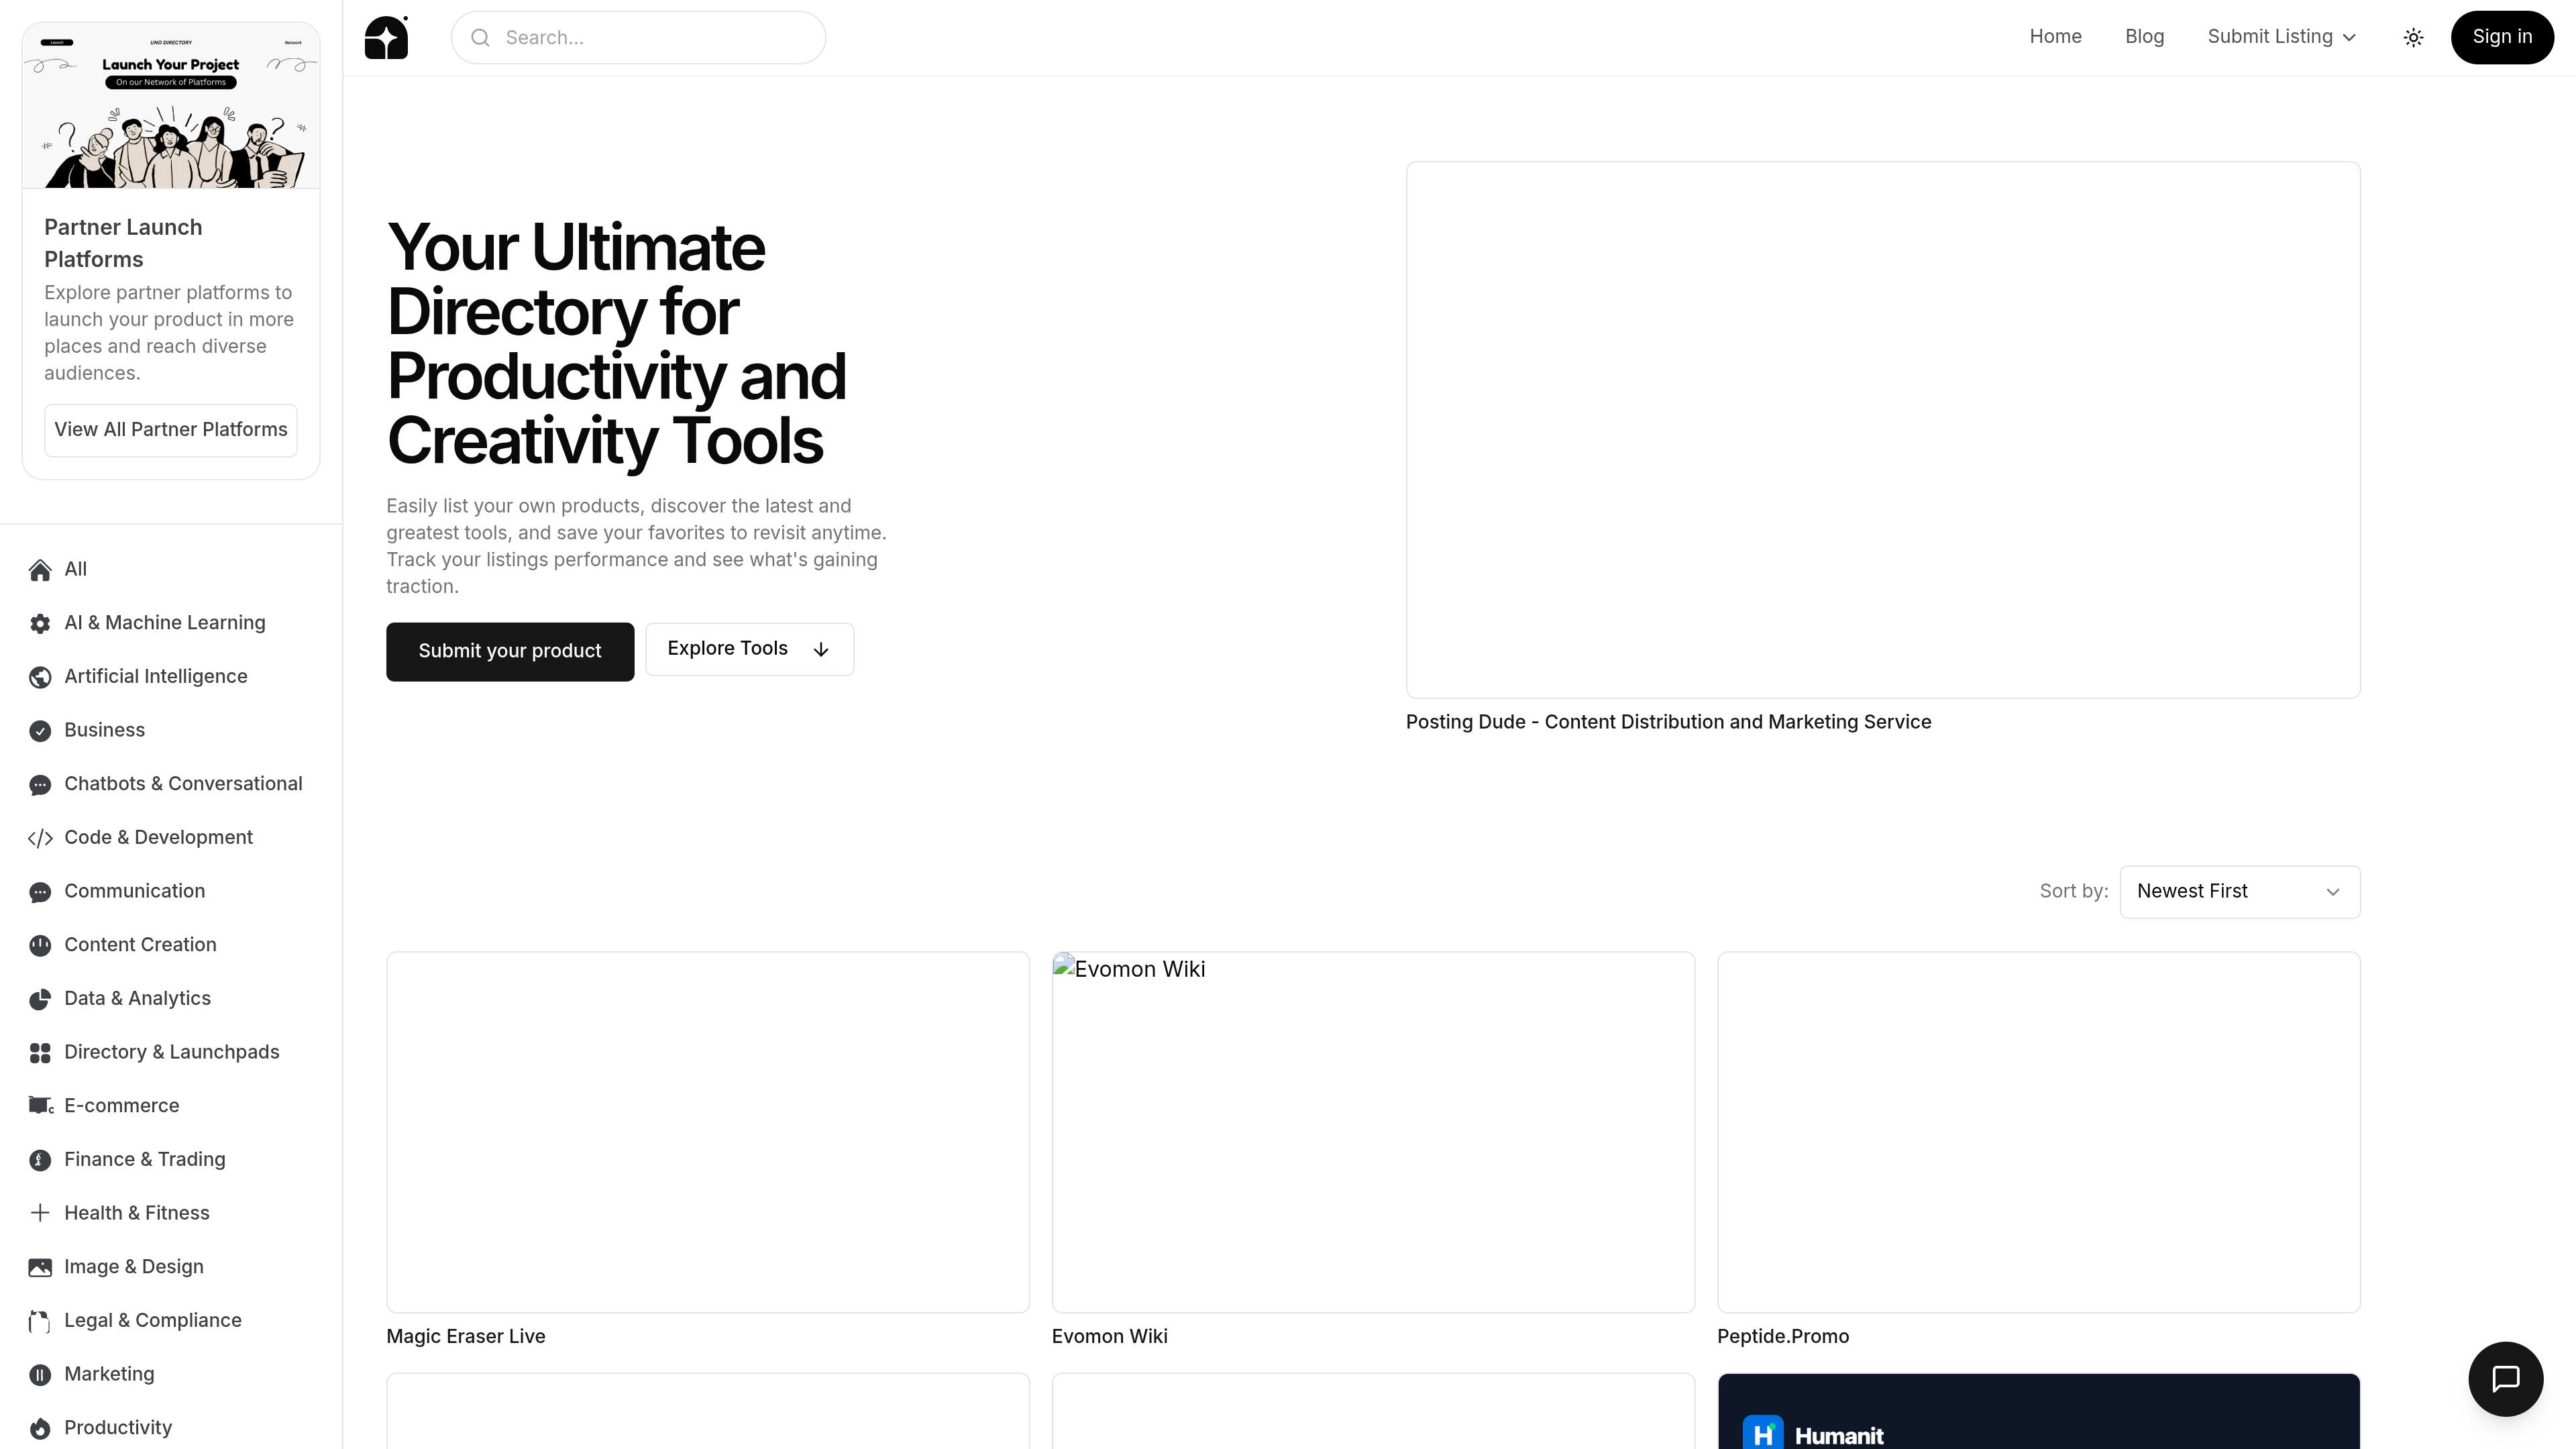Focus the Search input field
Image resolution: width=2576 pixels, height=1449 pixels.
point(638,38)
